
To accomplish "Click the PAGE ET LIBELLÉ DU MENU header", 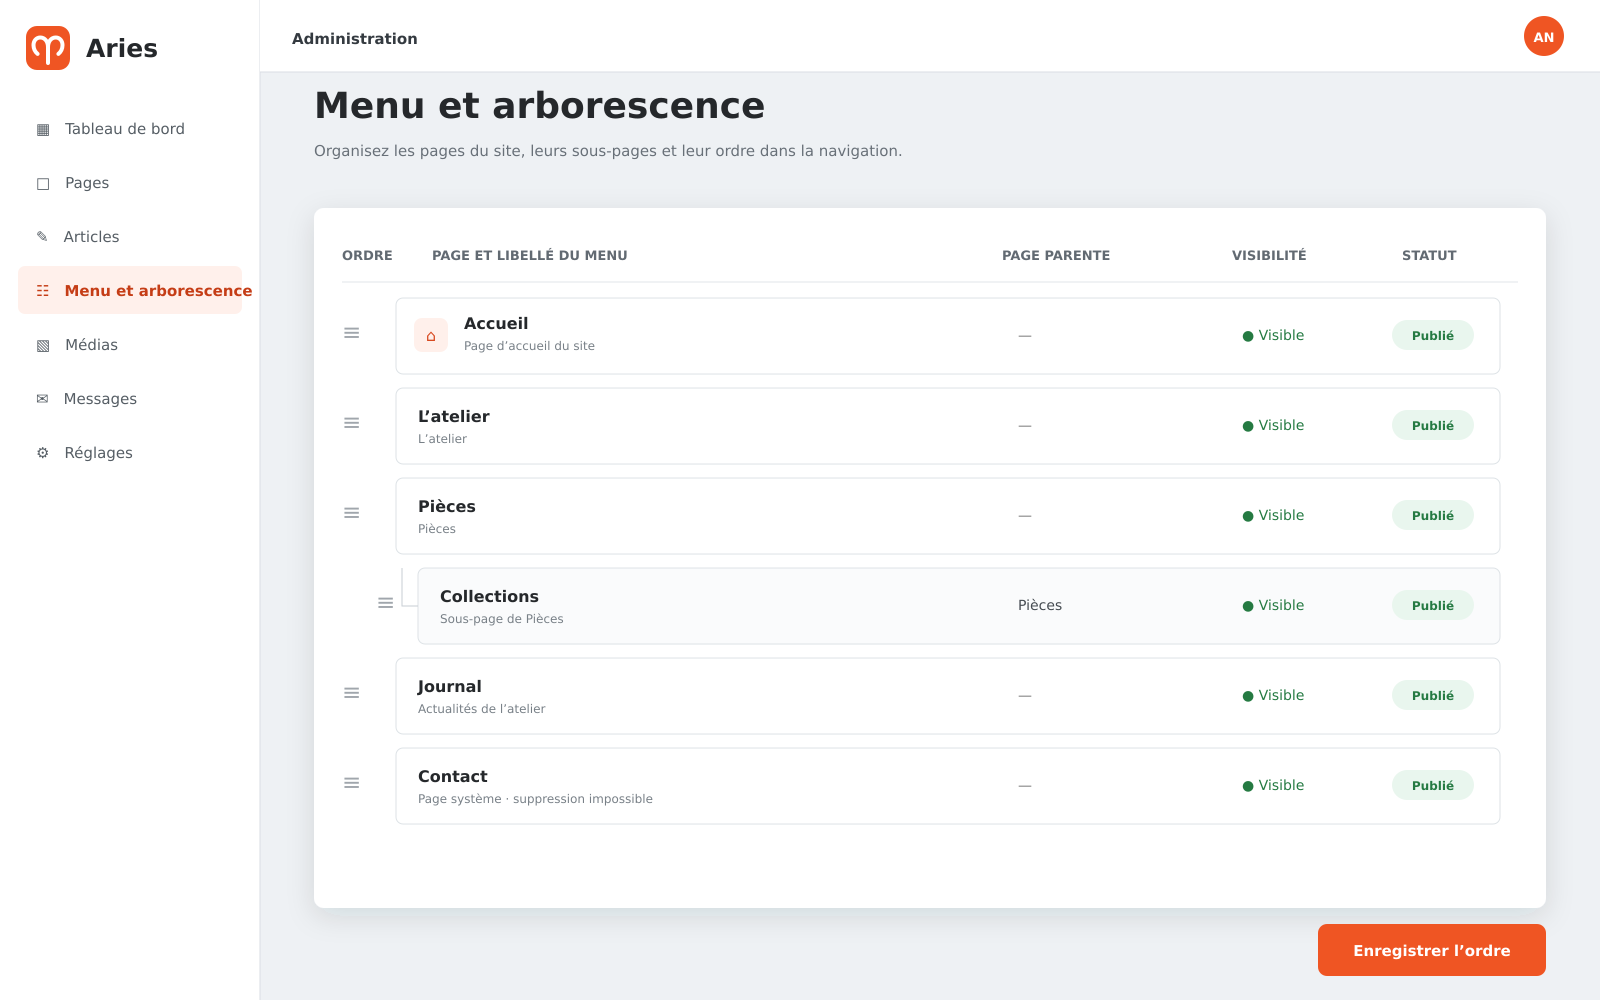I will pos(530,256).
